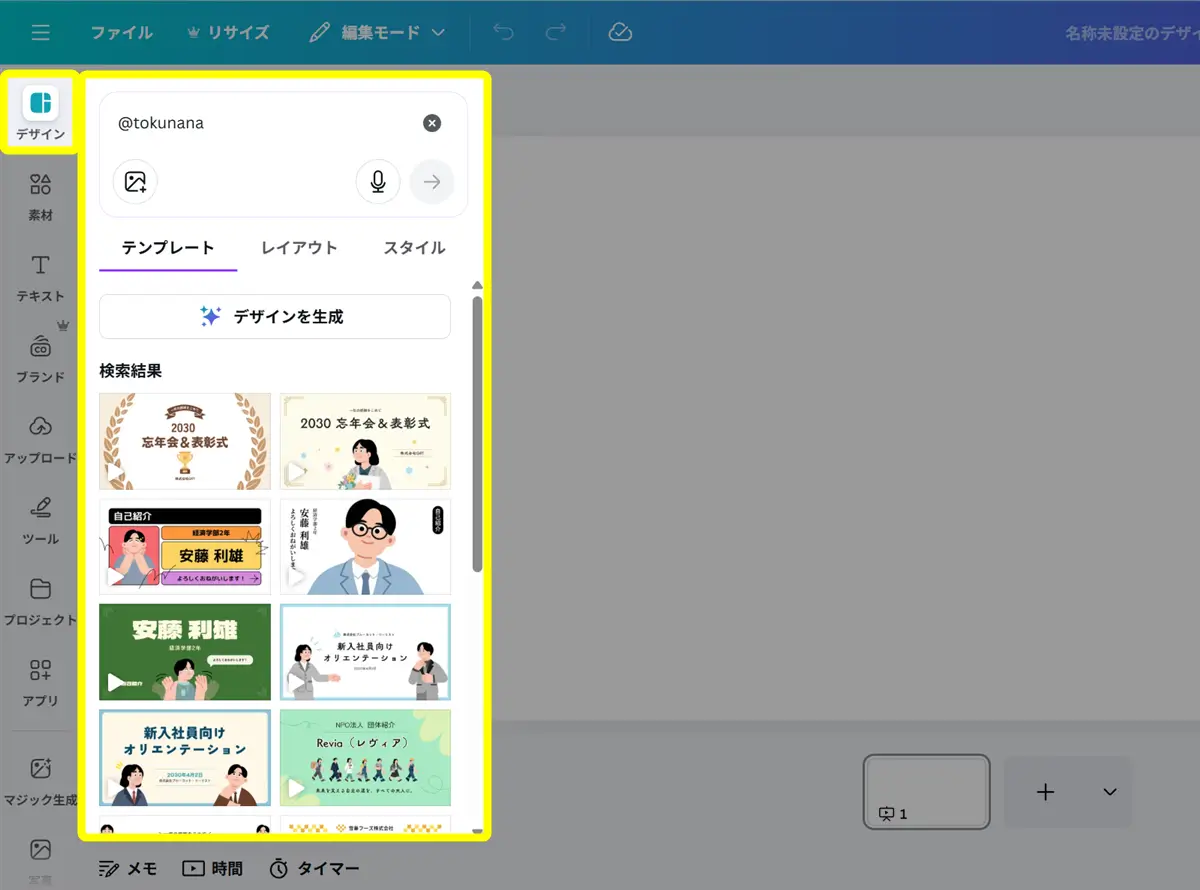
Task: Open the アップロード uploads panel
Action: tap(40, 438)
